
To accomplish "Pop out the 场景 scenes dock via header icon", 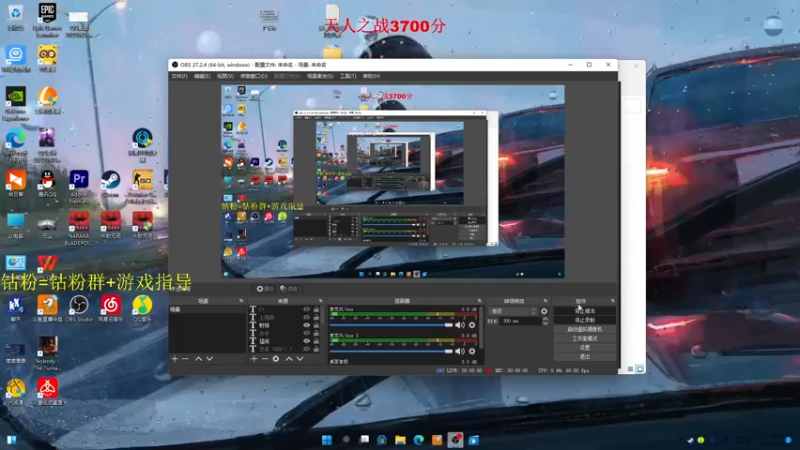I will click(x=241, y=301).
